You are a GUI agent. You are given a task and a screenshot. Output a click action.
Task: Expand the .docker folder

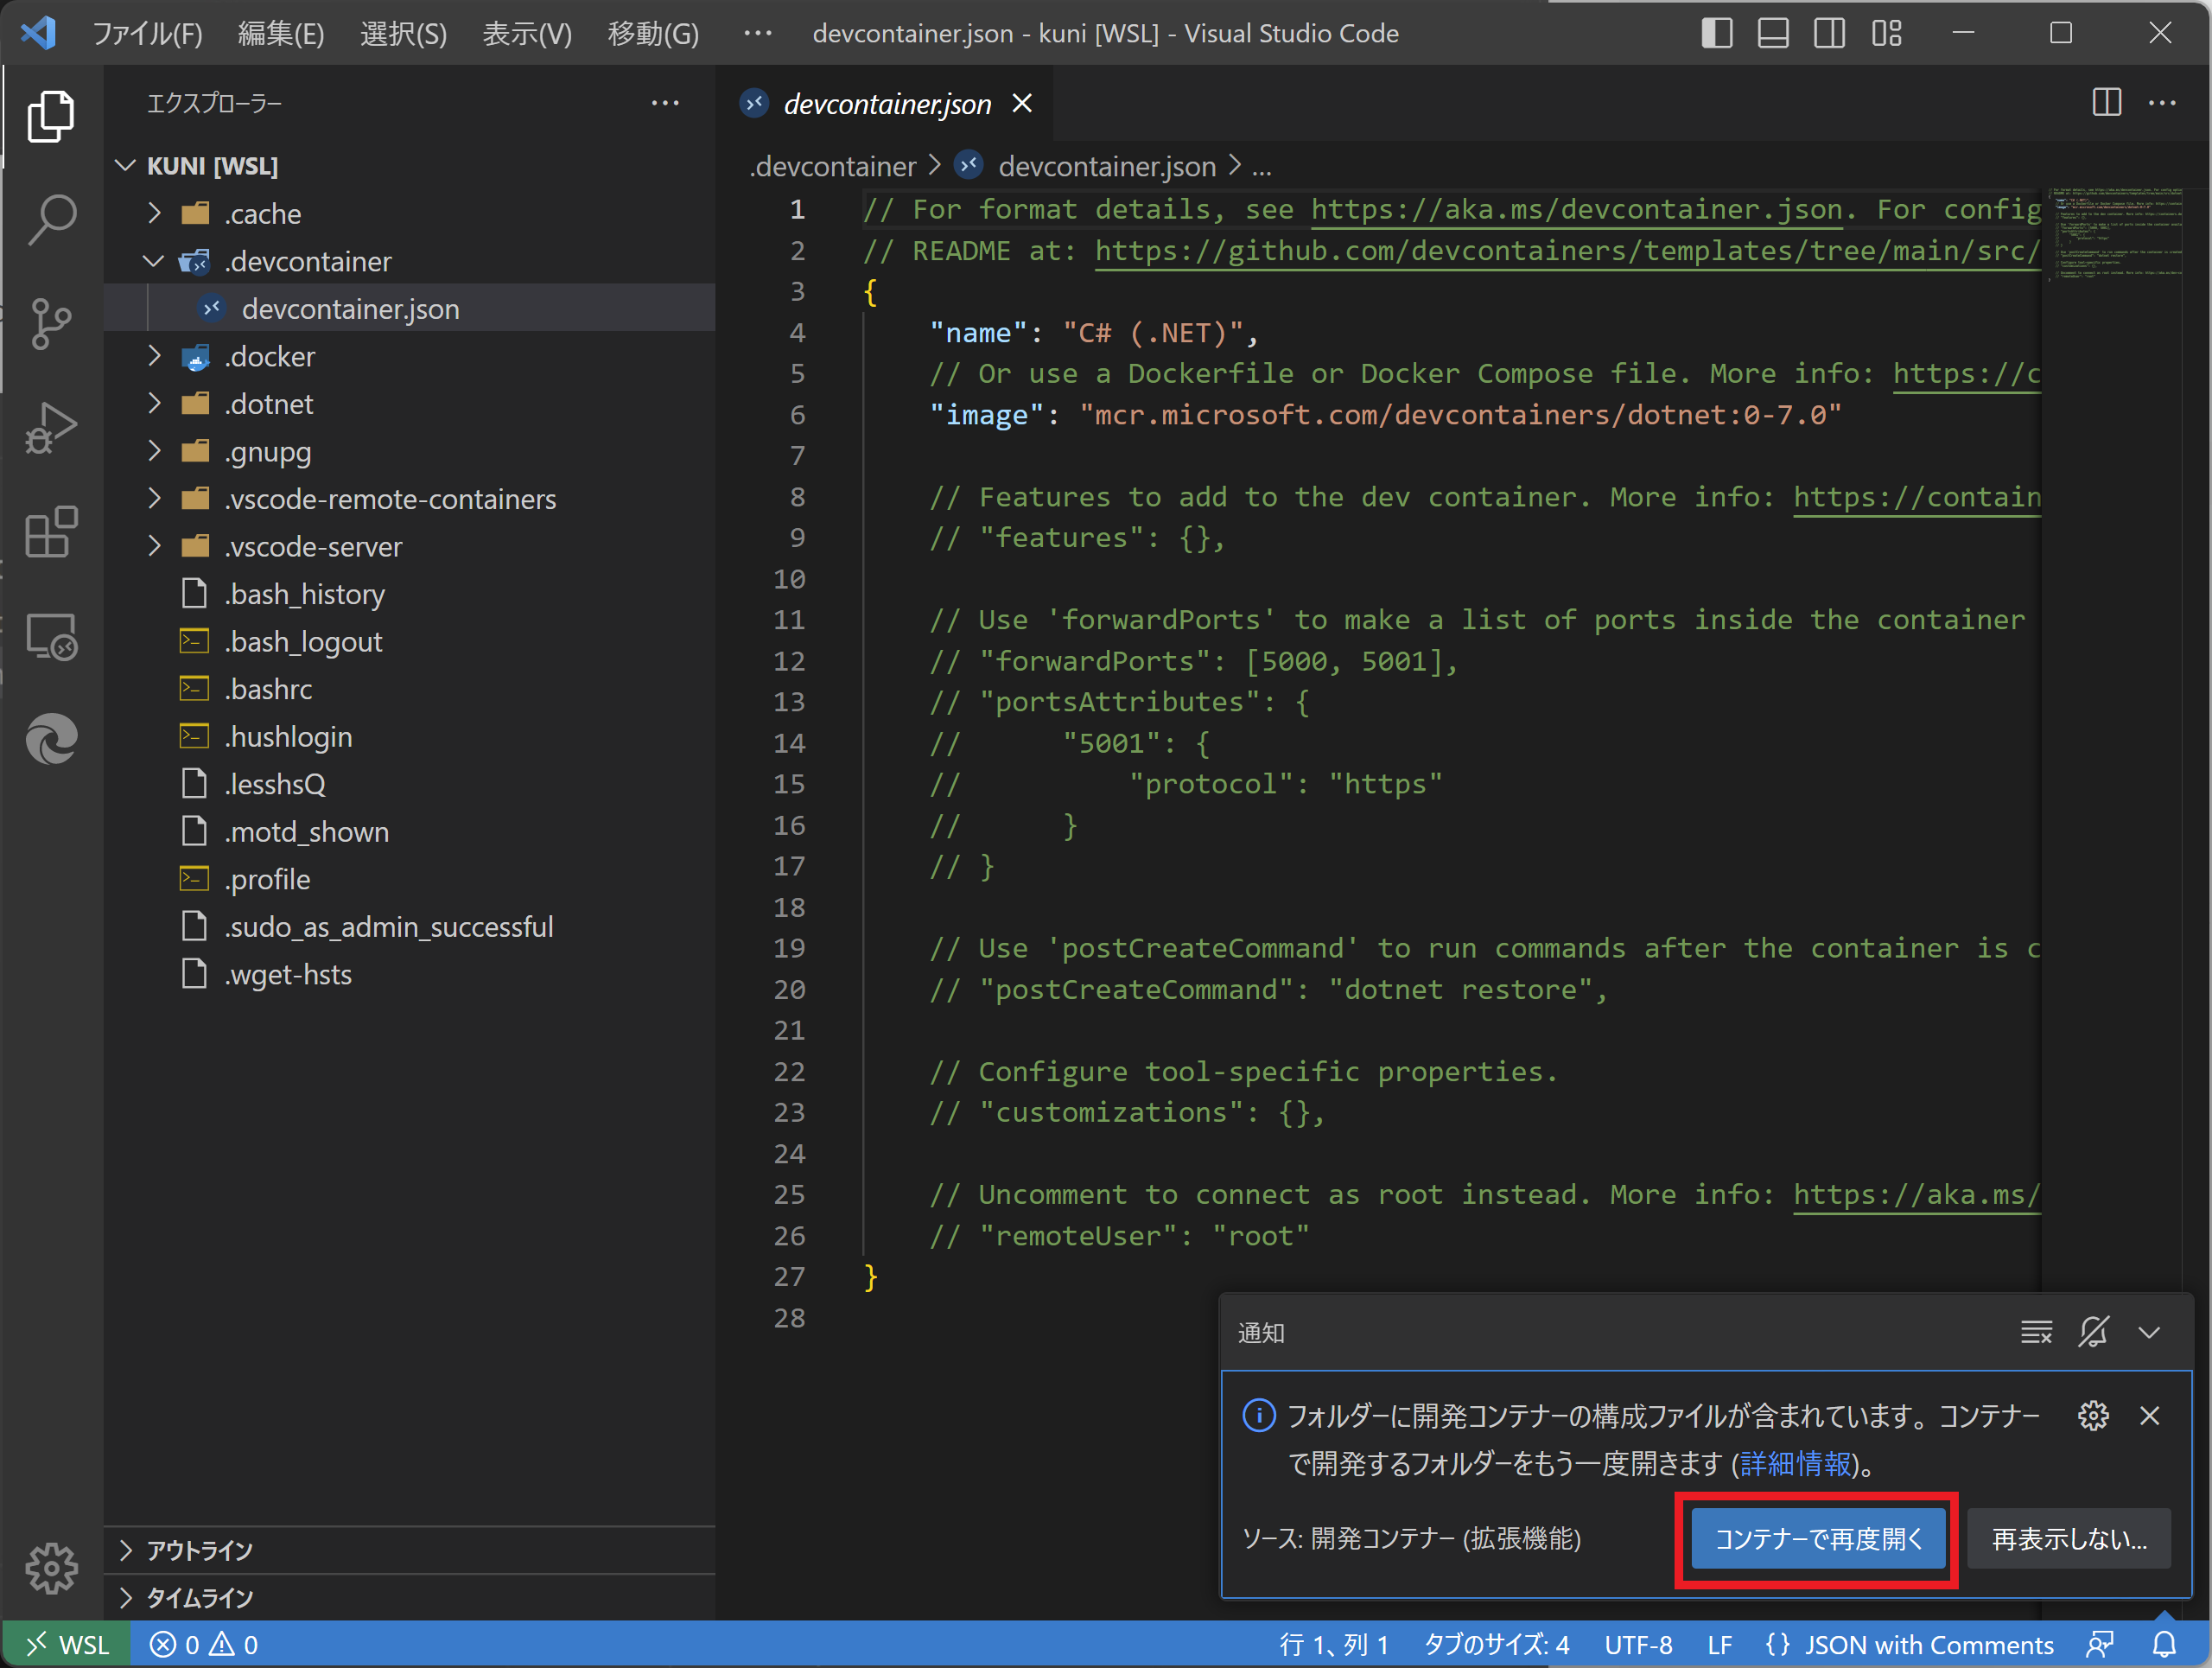[x=155, y=356]
